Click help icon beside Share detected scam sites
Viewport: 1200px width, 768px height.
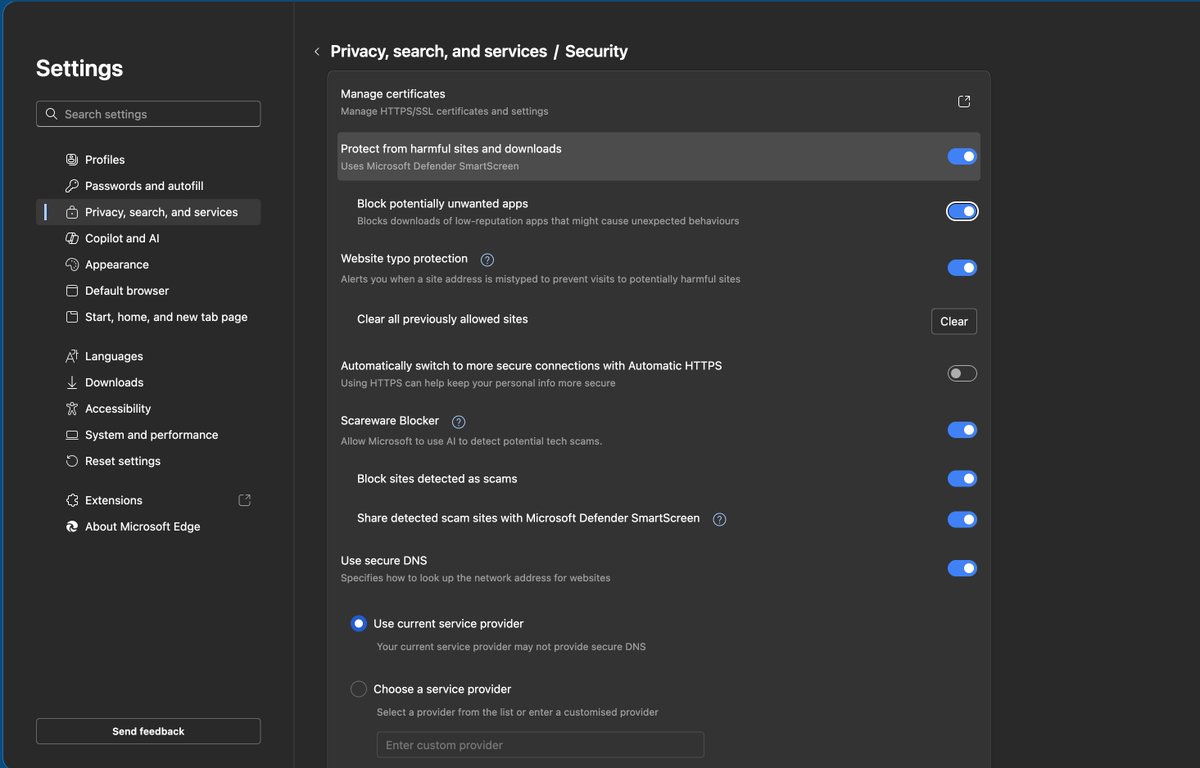(719, 519)
